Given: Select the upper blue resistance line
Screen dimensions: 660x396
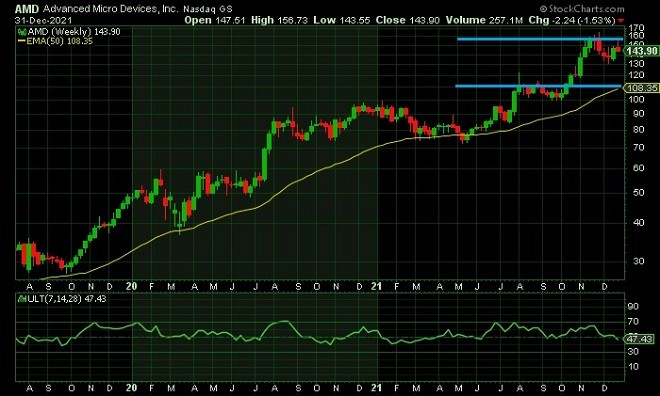Looking at the screenshot, I should click(x=540, y=39).
